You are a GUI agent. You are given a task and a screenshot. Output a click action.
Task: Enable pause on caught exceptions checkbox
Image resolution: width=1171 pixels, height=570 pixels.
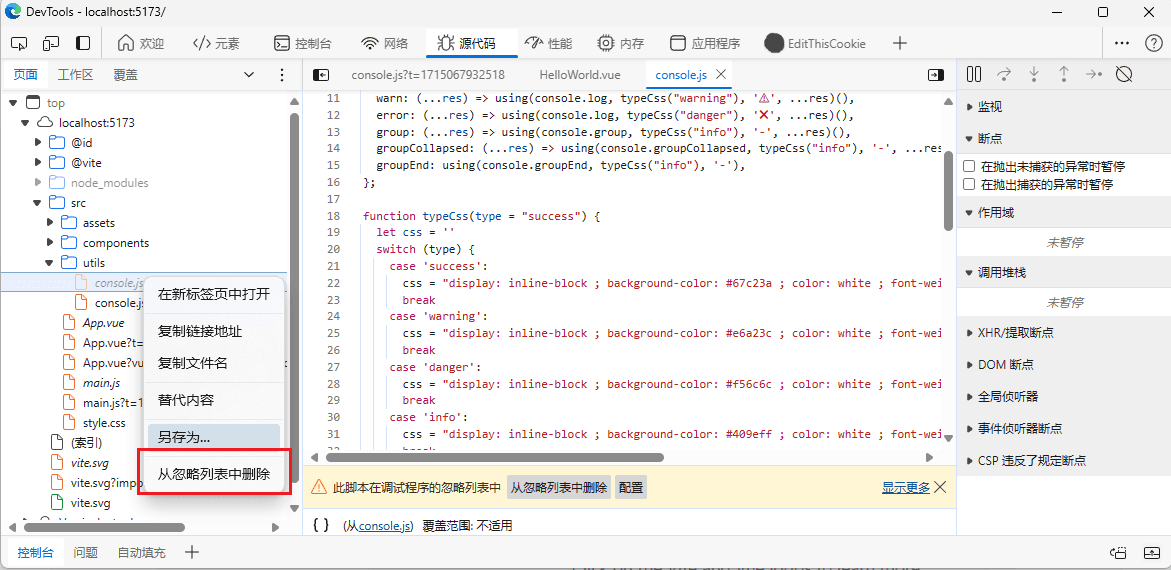click(x=969, y=184)
